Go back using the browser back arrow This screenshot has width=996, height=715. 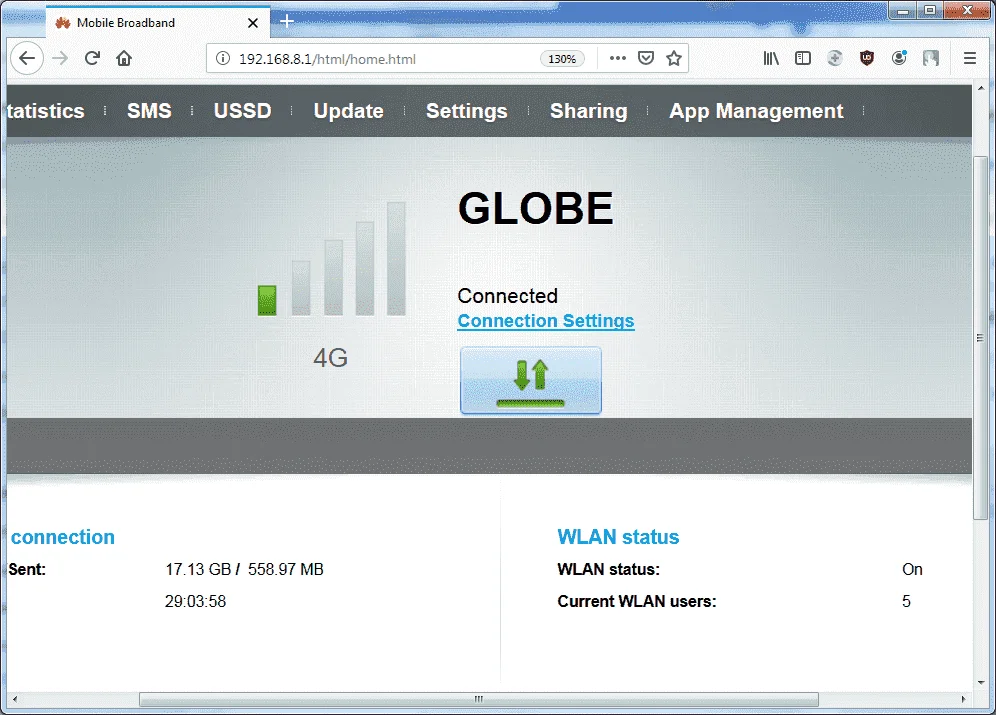click(x=27, y=58)
